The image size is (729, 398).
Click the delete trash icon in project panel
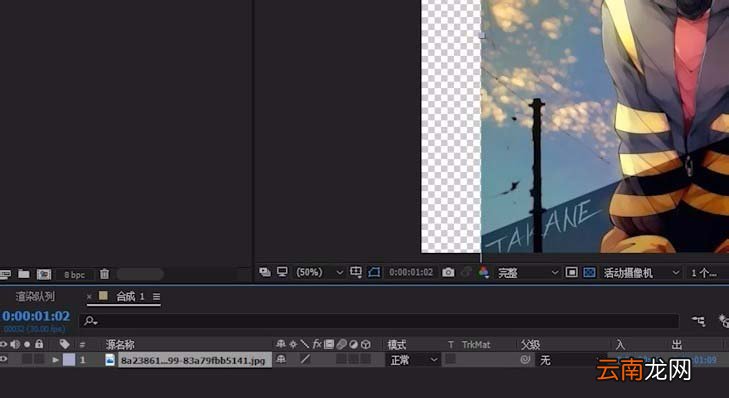(105, 274)
